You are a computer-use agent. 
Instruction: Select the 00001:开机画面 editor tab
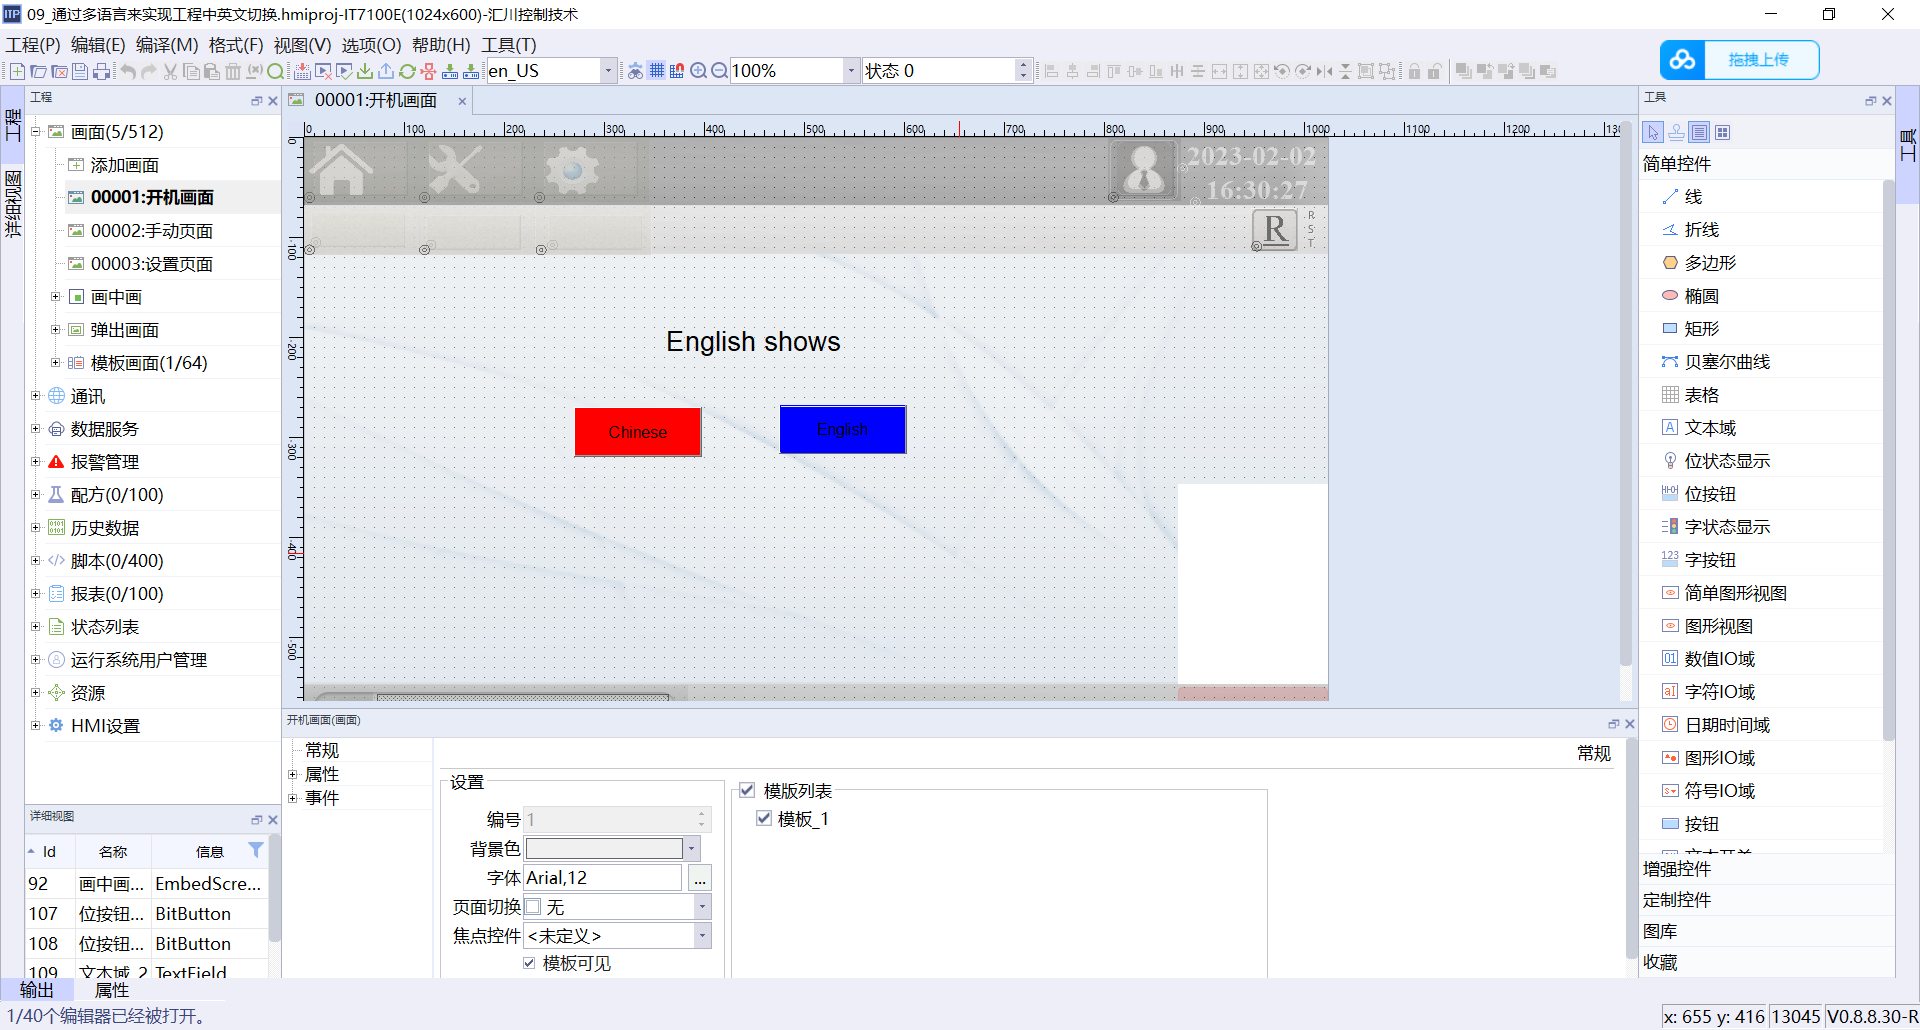coord(375,100)
